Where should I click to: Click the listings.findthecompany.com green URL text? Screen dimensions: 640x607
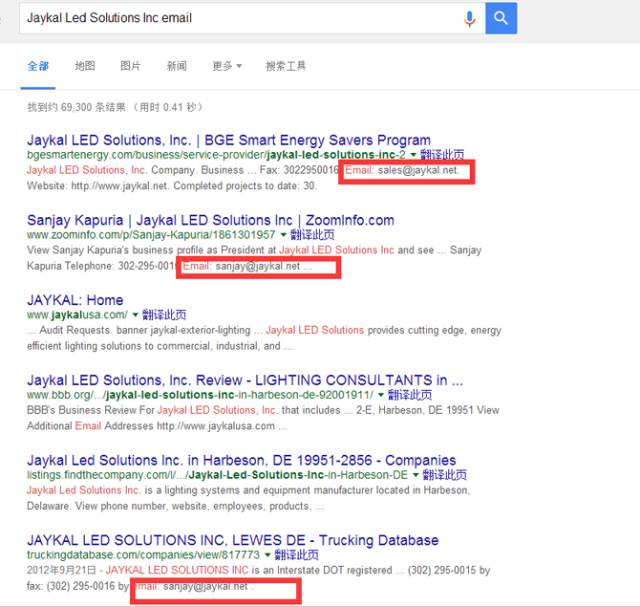click(218, 475)
